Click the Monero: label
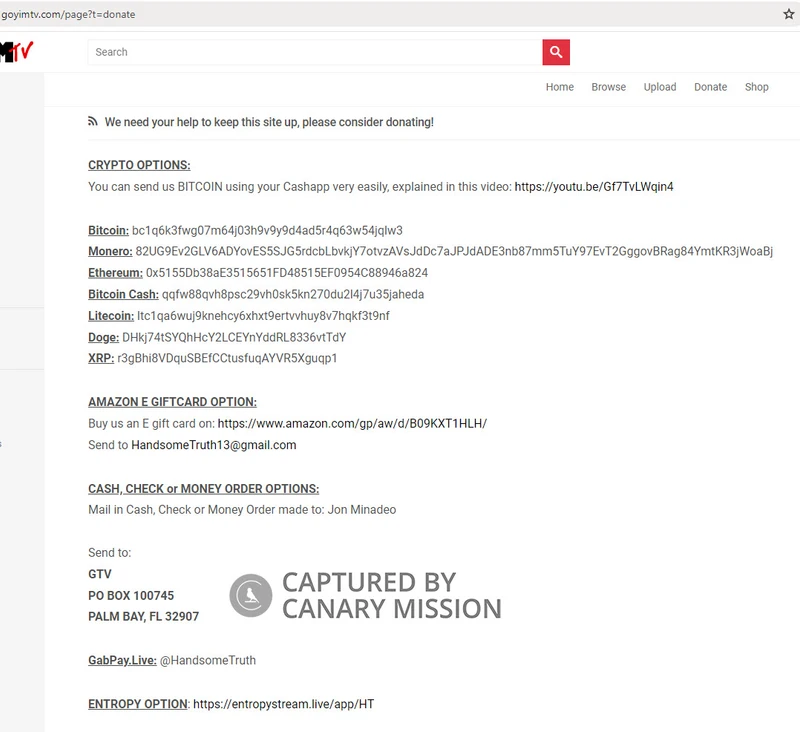The width and height of the screenshot is (800, 732). (110, 251)
